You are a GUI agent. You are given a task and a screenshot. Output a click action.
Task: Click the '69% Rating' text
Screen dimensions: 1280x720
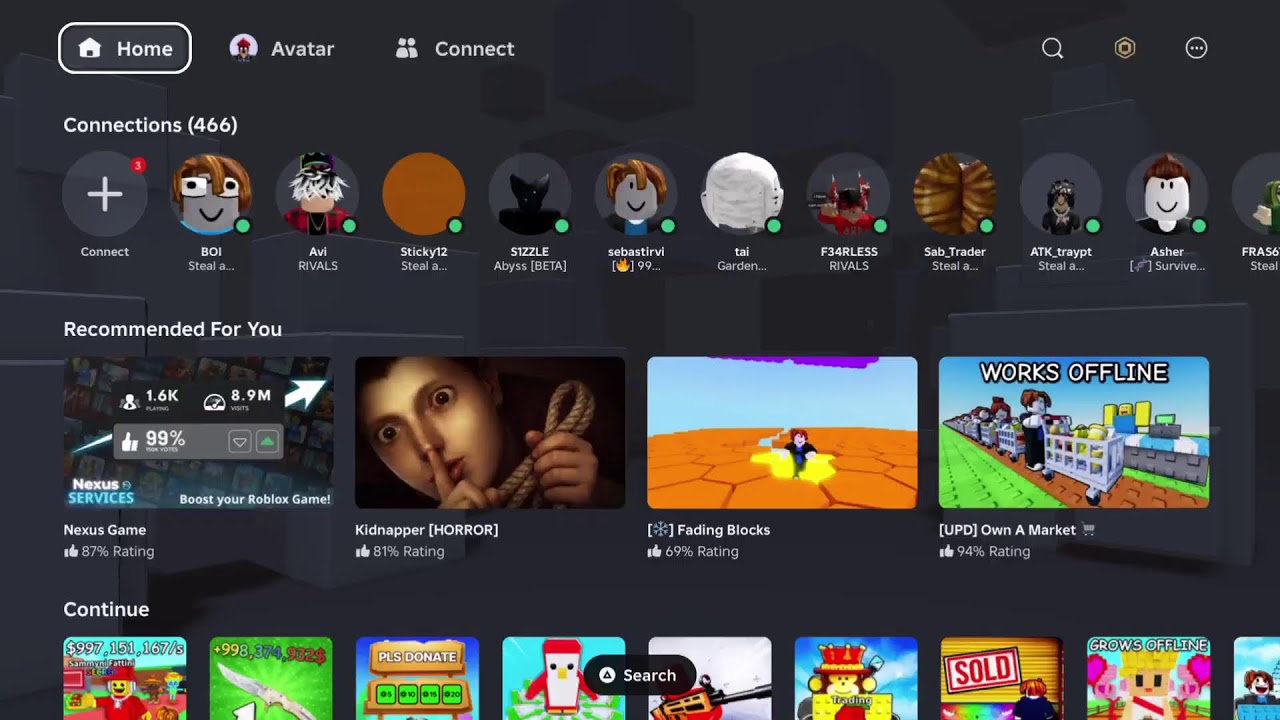tap(701, 551)
